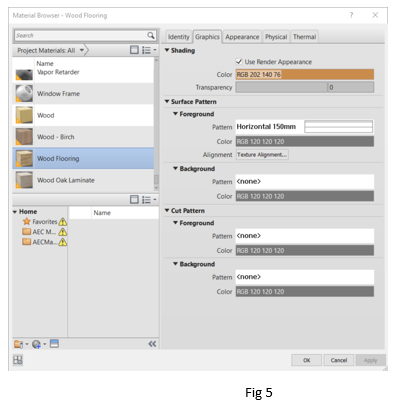The height and width of the screenshot is (410, 398).
Task: Collapse library panel with double chevron
Action: point(152,344)
